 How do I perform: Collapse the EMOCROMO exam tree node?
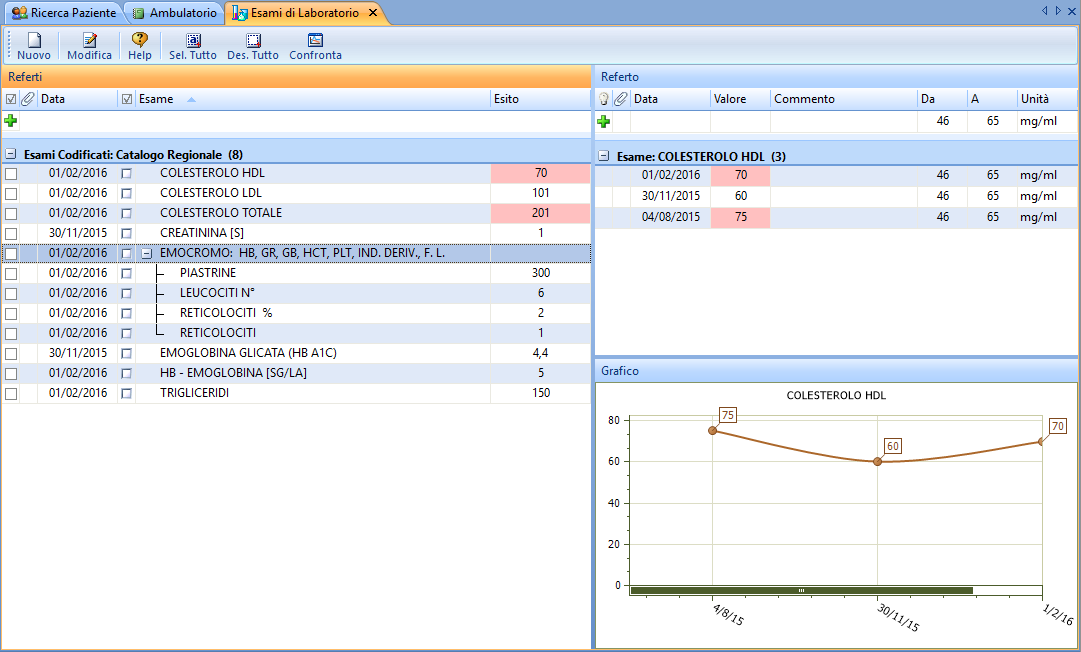[x=146, y=254]
